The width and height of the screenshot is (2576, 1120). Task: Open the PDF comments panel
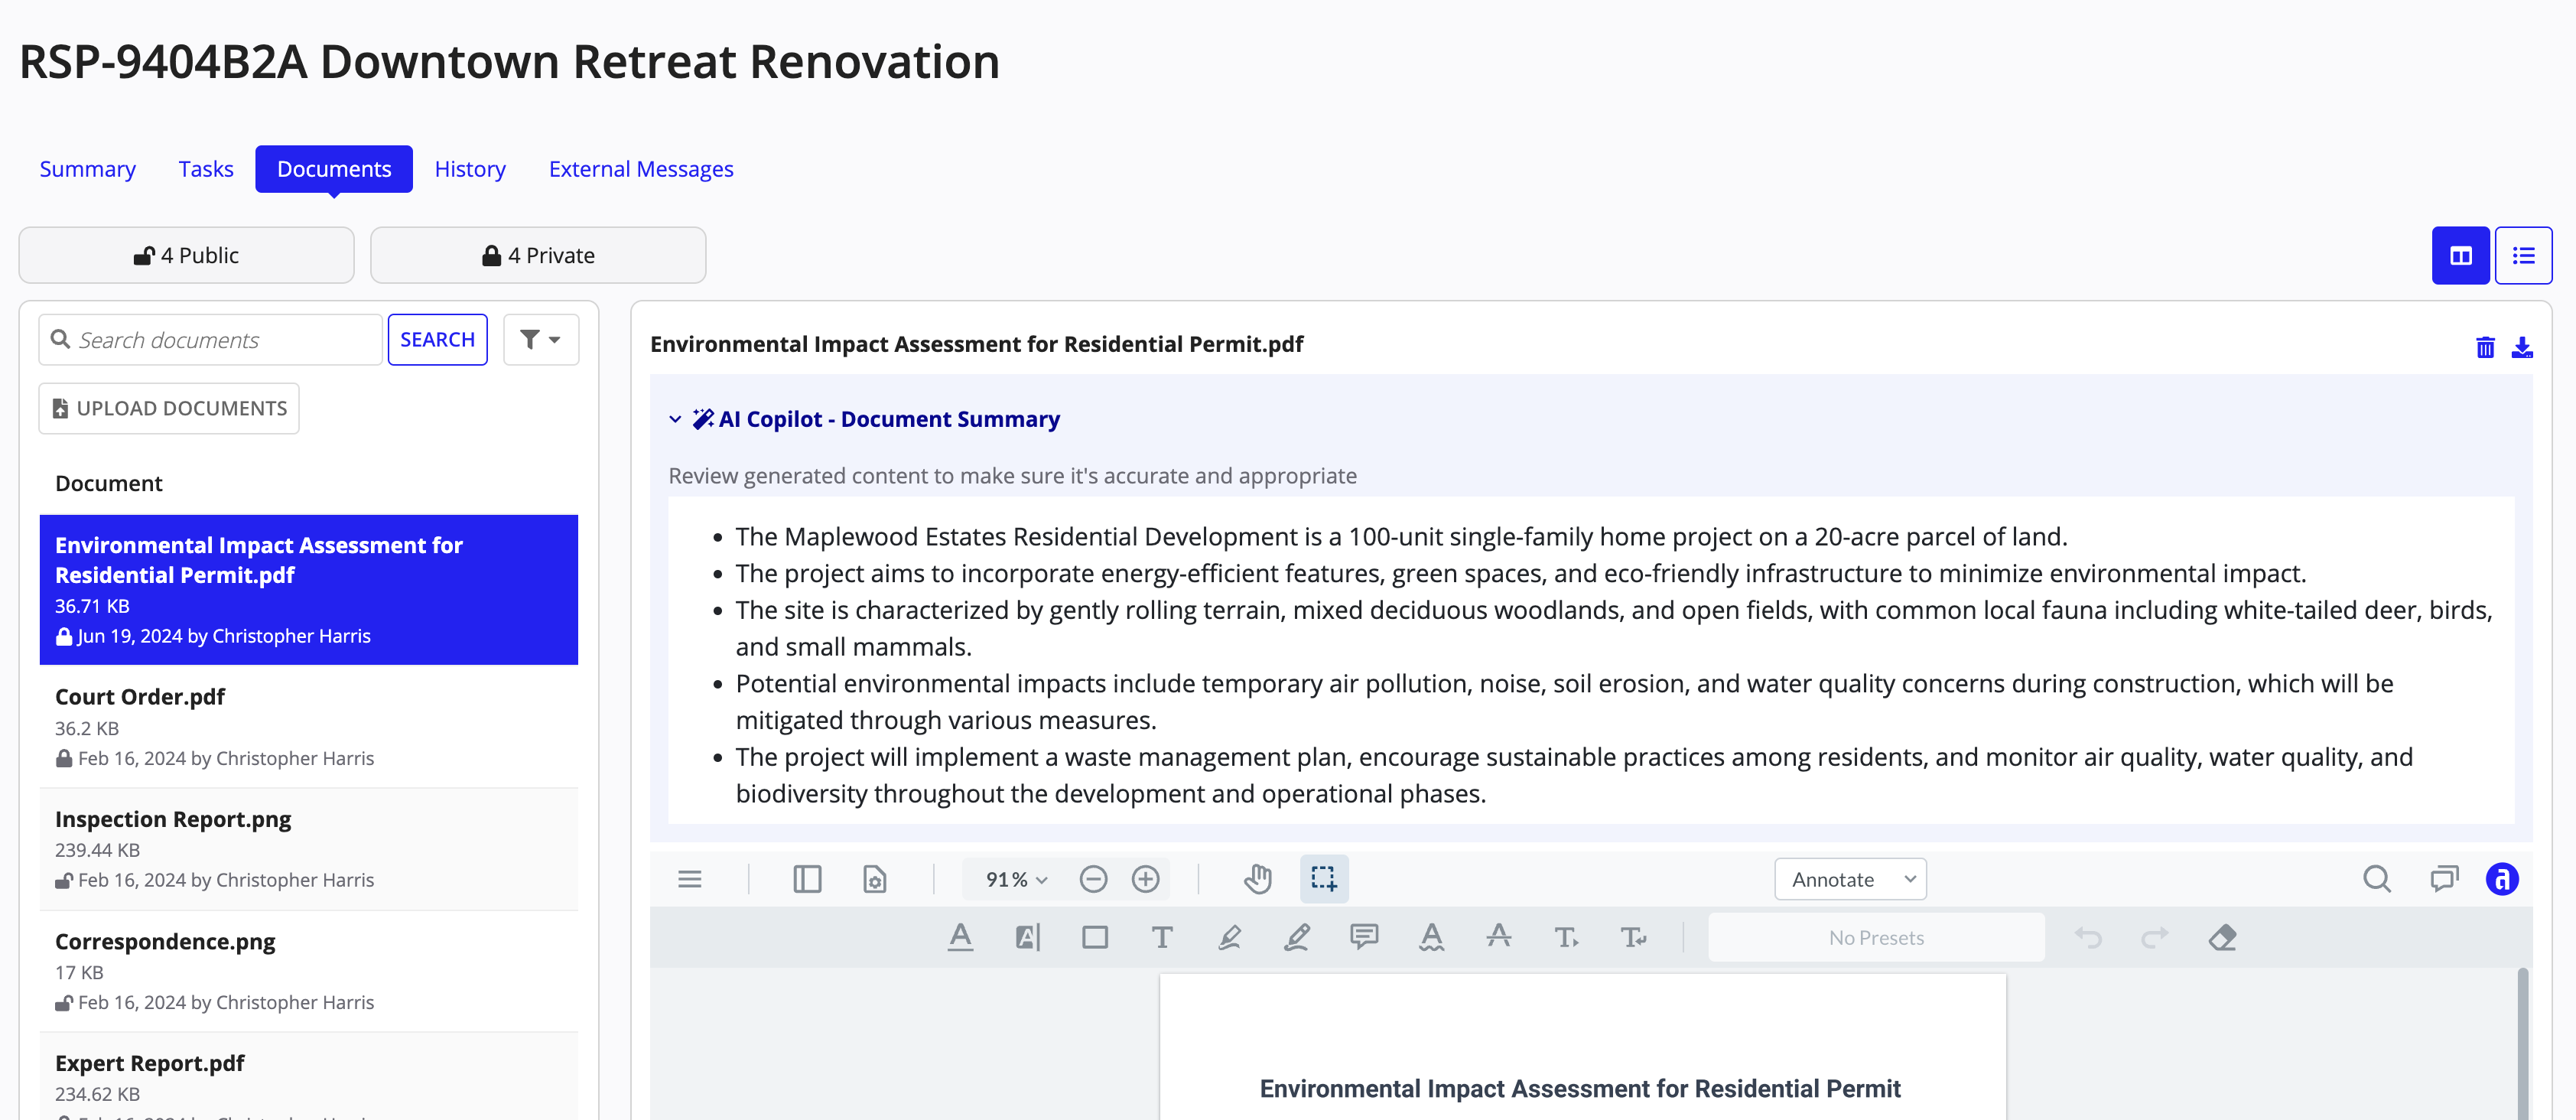(x=2443, y=879)
